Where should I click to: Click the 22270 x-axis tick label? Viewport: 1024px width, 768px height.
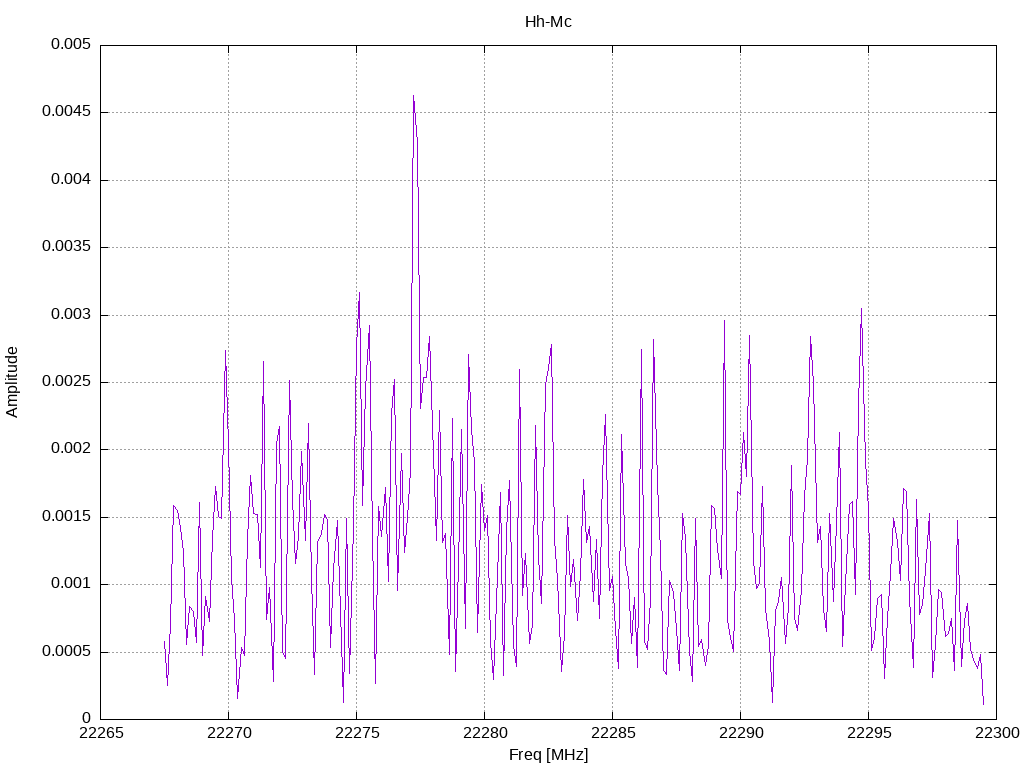pos(228,734)
